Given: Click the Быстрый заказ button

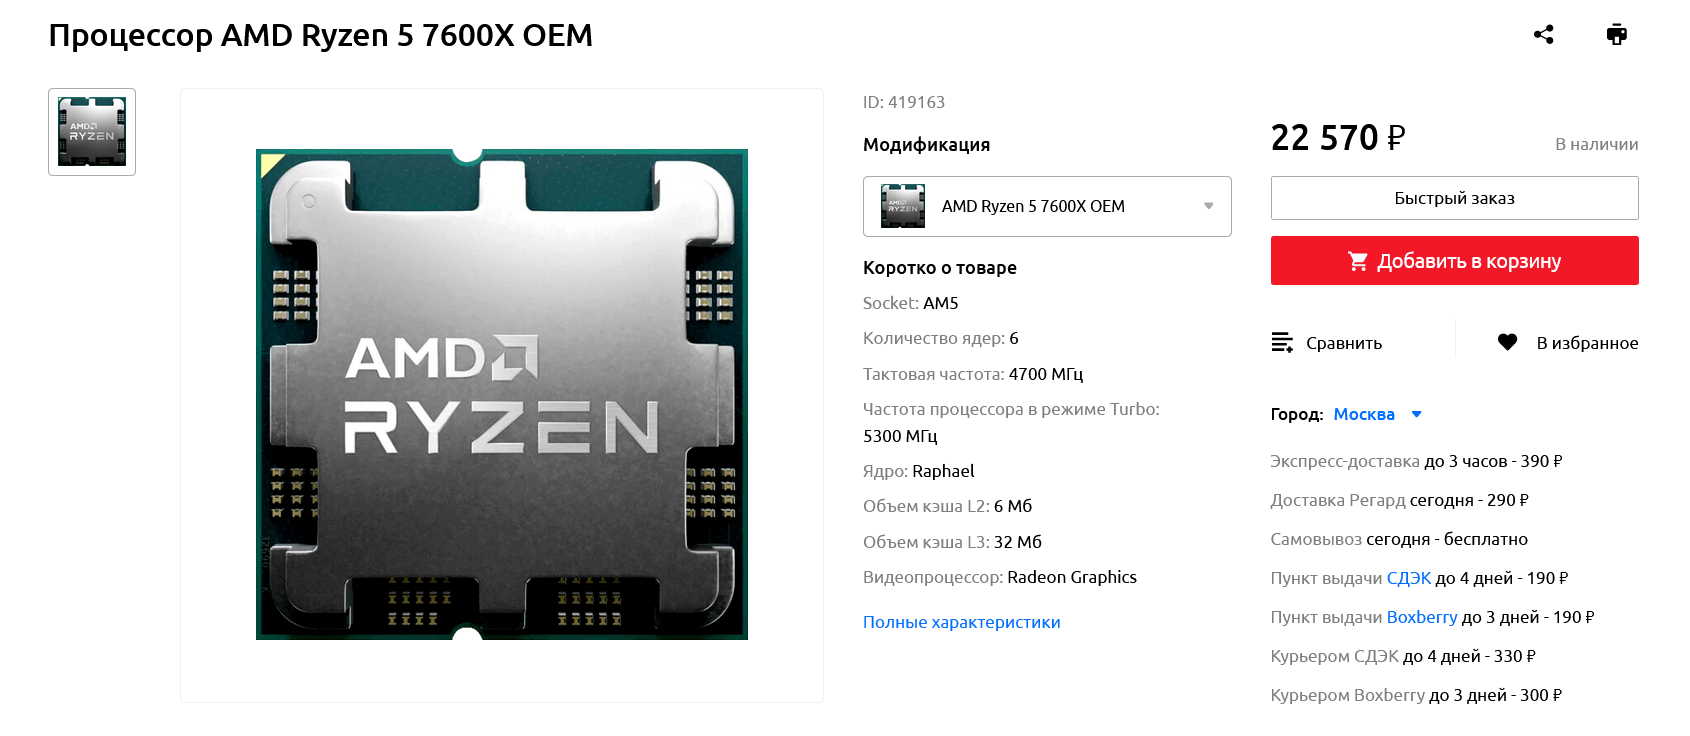Looking at the screenshot, I should tap(1454, 198).
